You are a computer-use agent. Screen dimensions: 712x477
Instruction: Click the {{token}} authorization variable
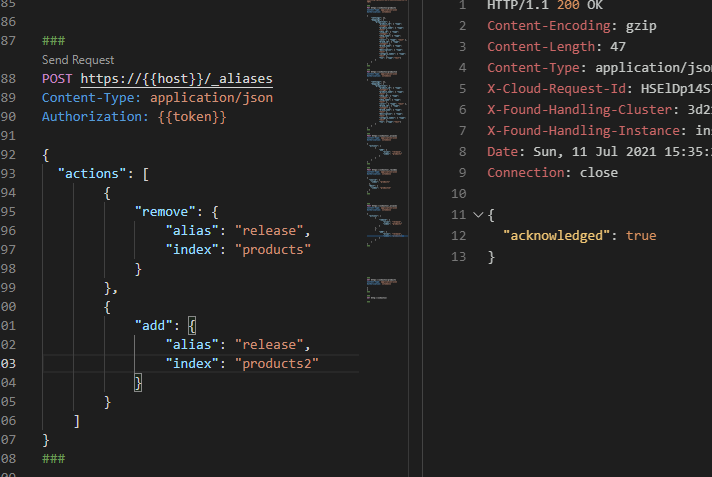[x=192, y=117]
